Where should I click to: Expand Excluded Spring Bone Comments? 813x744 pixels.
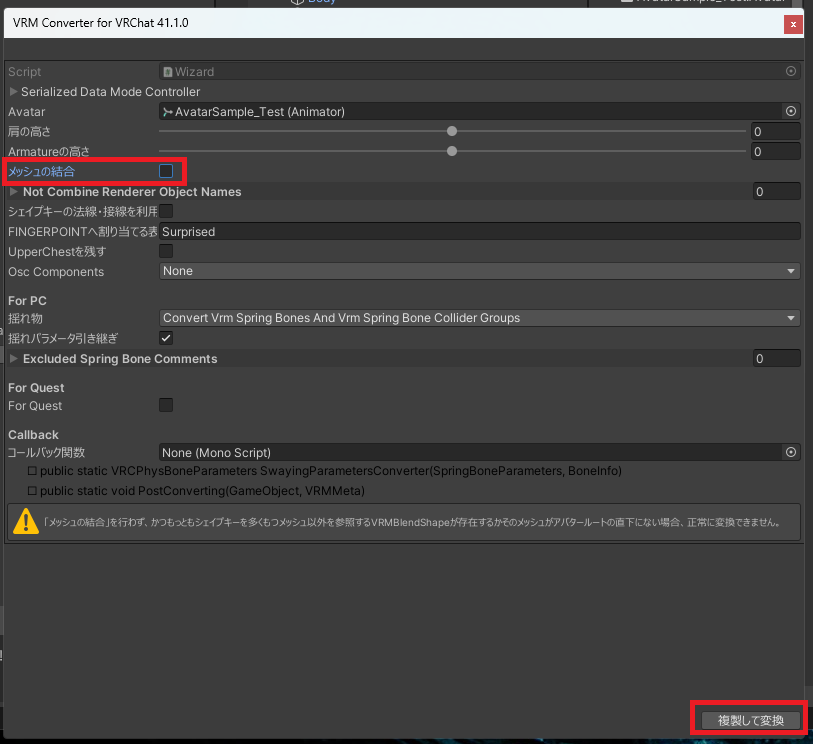click(x=14, y=358)
